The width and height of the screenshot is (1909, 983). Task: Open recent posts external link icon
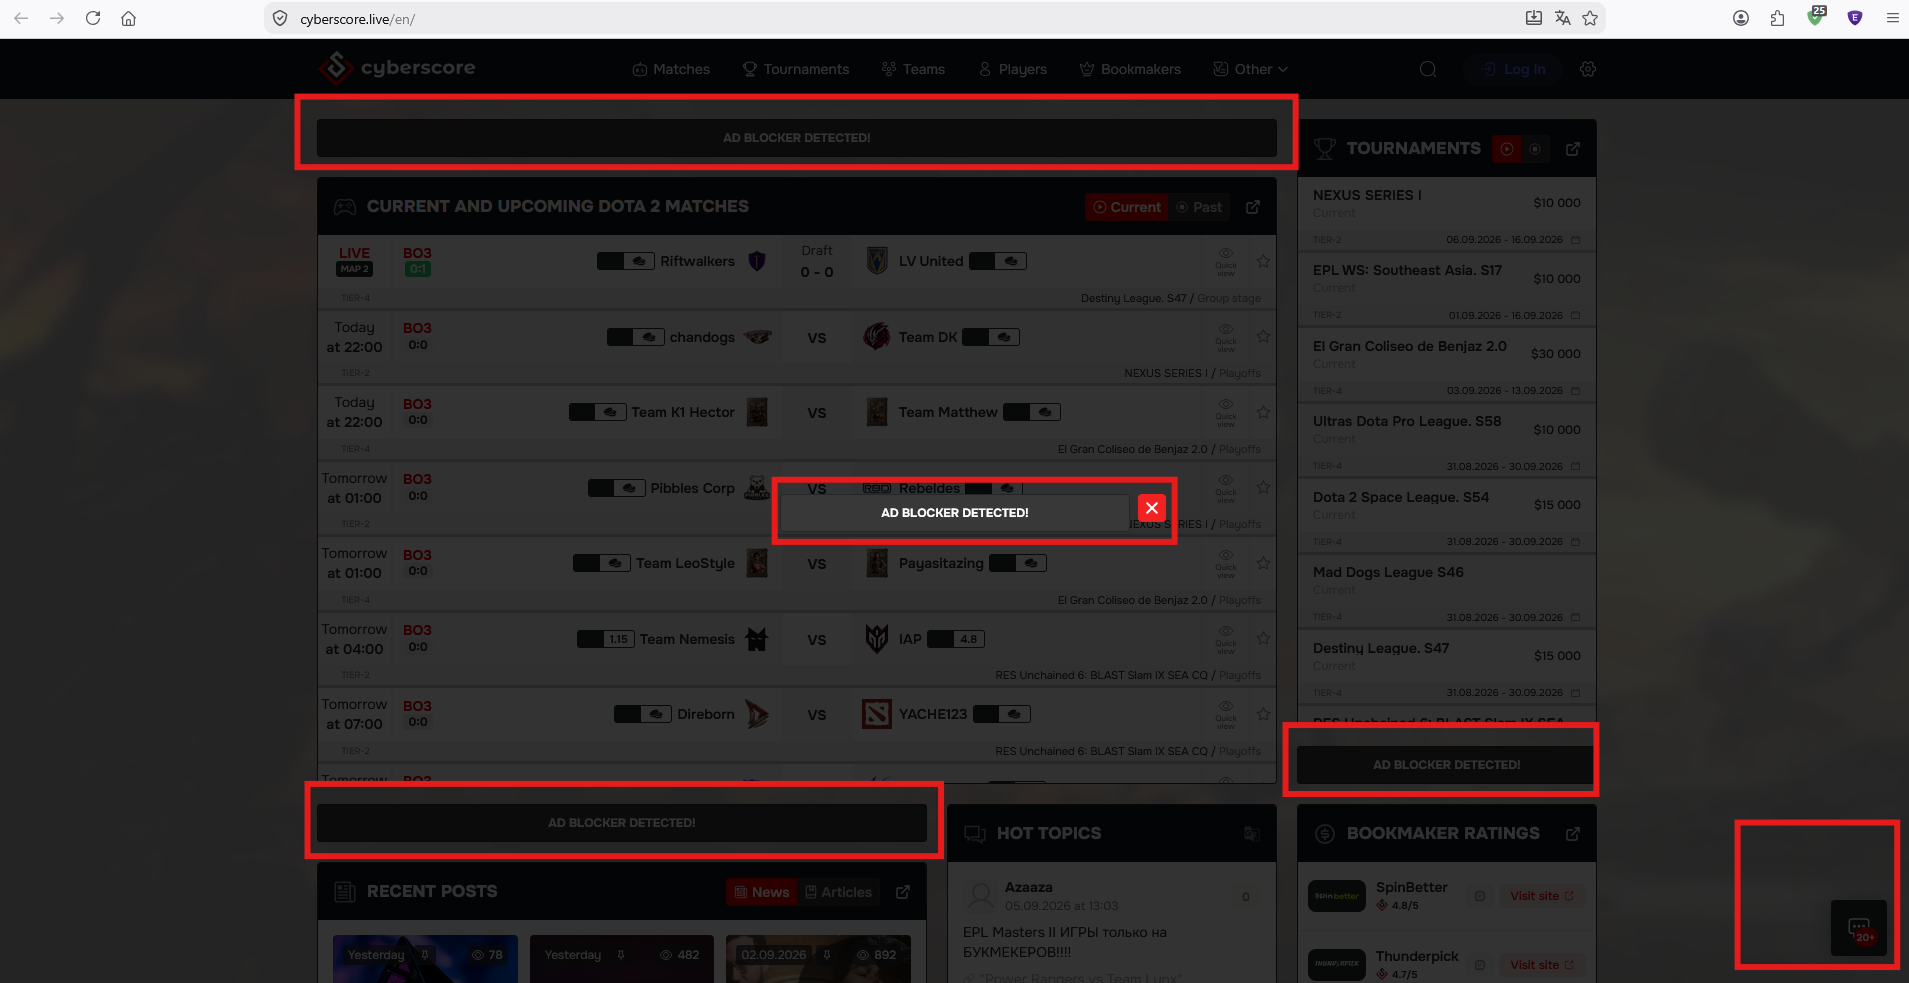(903, 892)
